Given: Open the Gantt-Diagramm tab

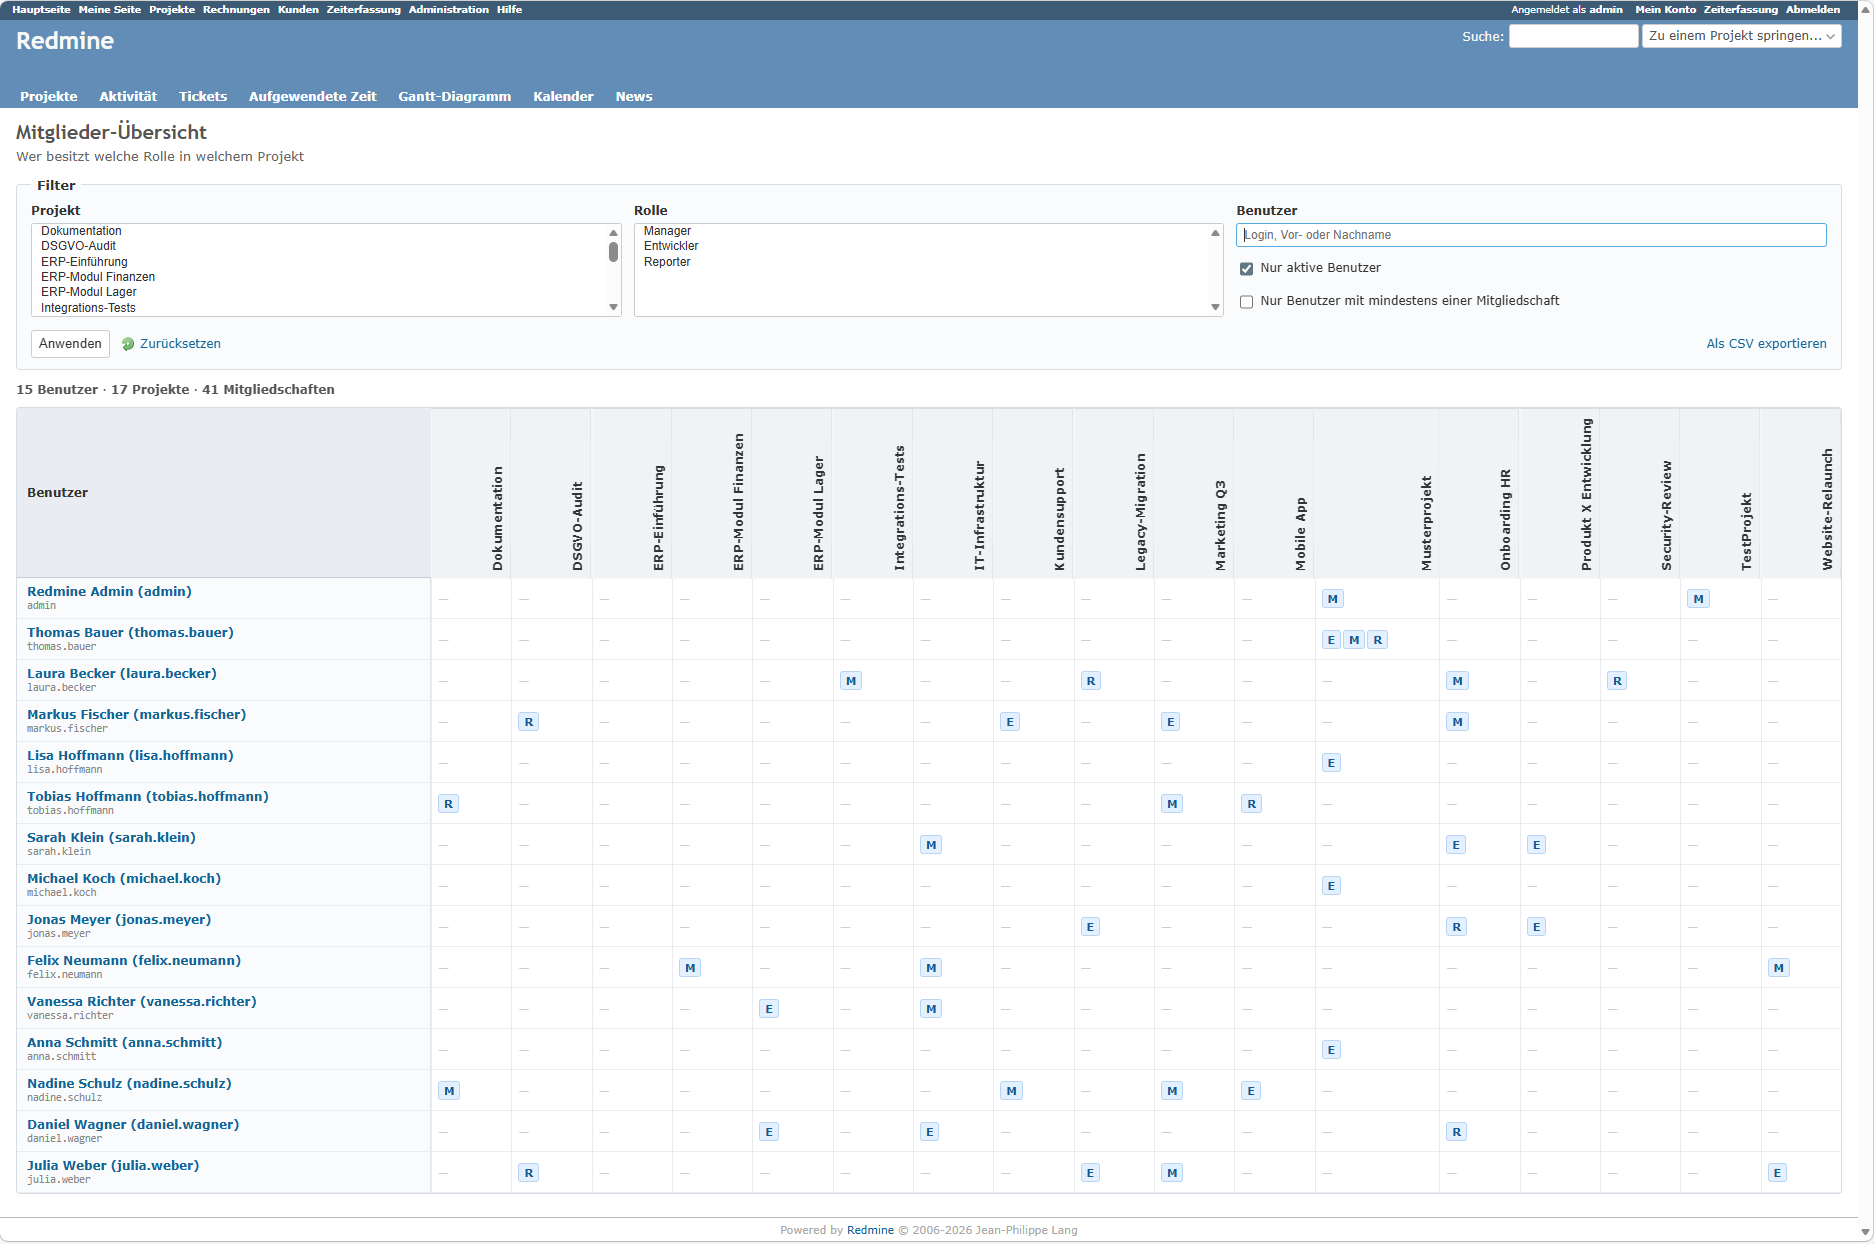Looking at the screenshot, I should click(x=454, y=97).
